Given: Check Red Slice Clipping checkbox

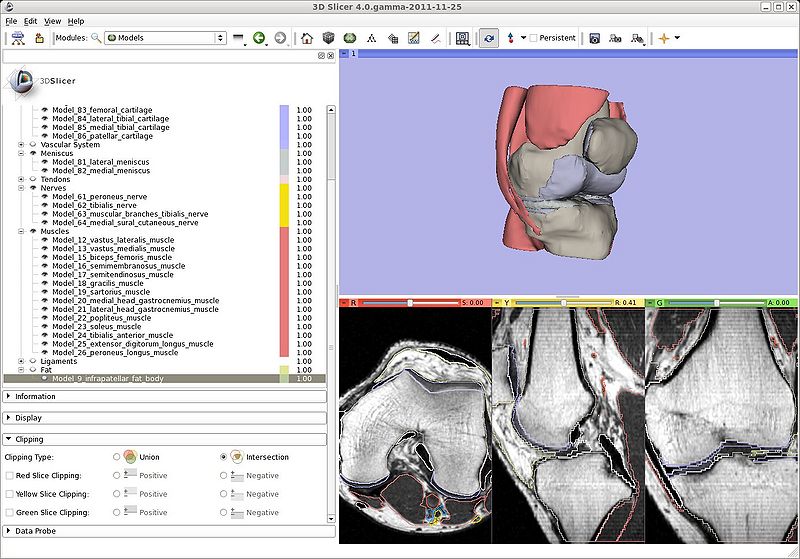Looking at the screenshot, I should click(x=10, y=476).
